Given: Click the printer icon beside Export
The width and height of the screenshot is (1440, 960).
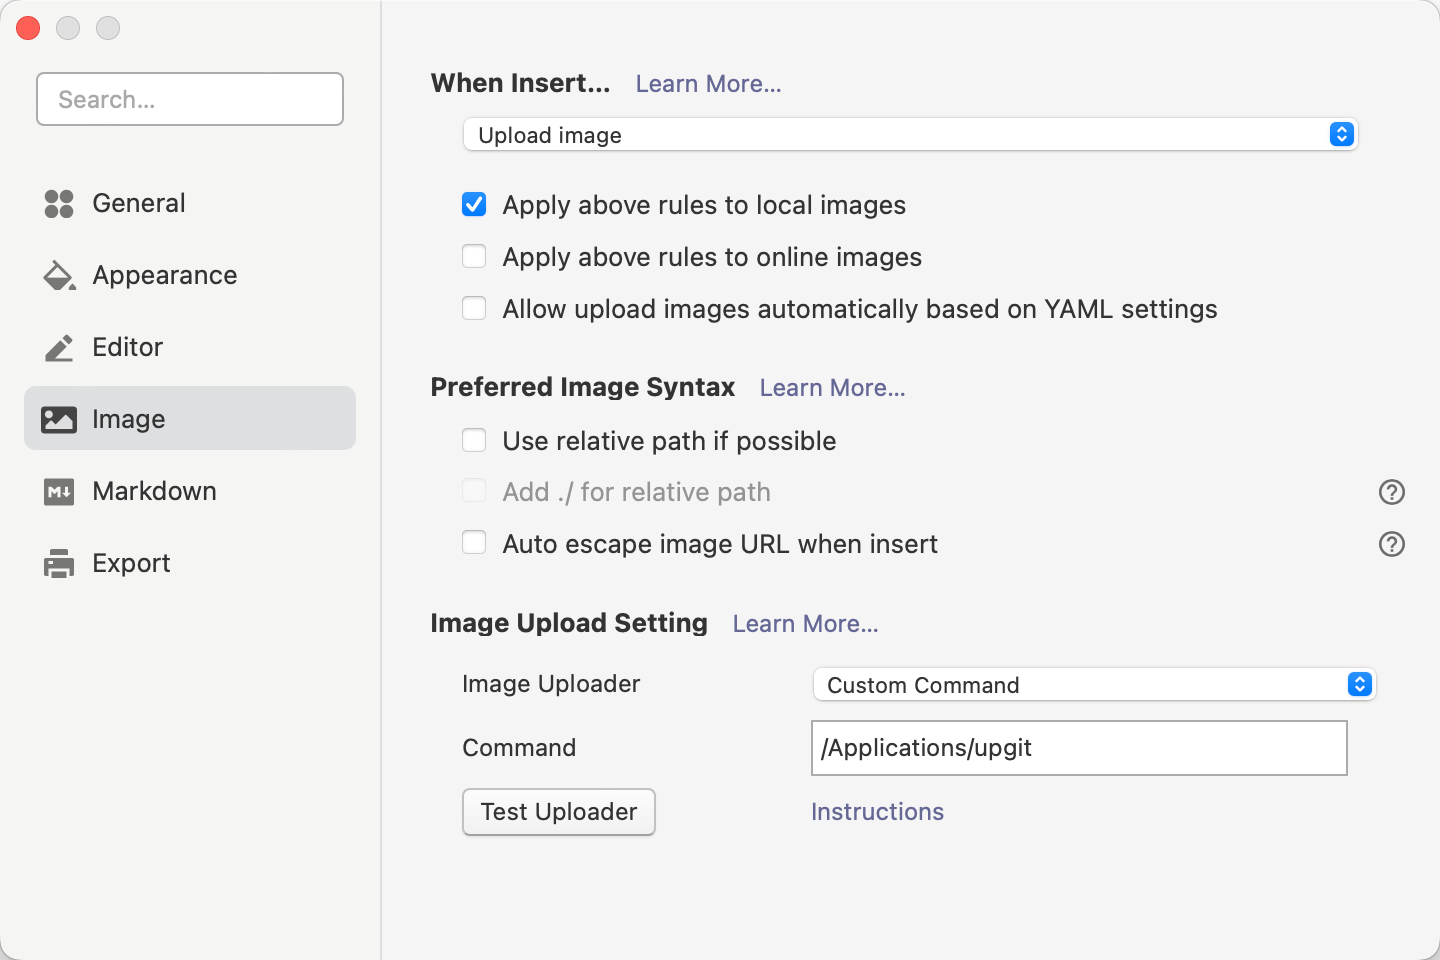Looking at the screenshot, I should tap(58, 563).
